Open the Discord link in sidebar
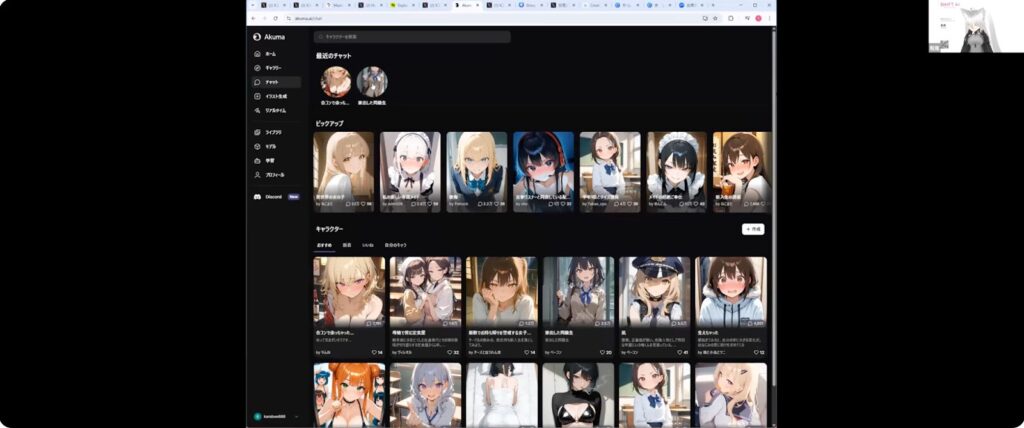Image resolution: width=1024 pixels, height=428 pixels. tap(270, 197)
